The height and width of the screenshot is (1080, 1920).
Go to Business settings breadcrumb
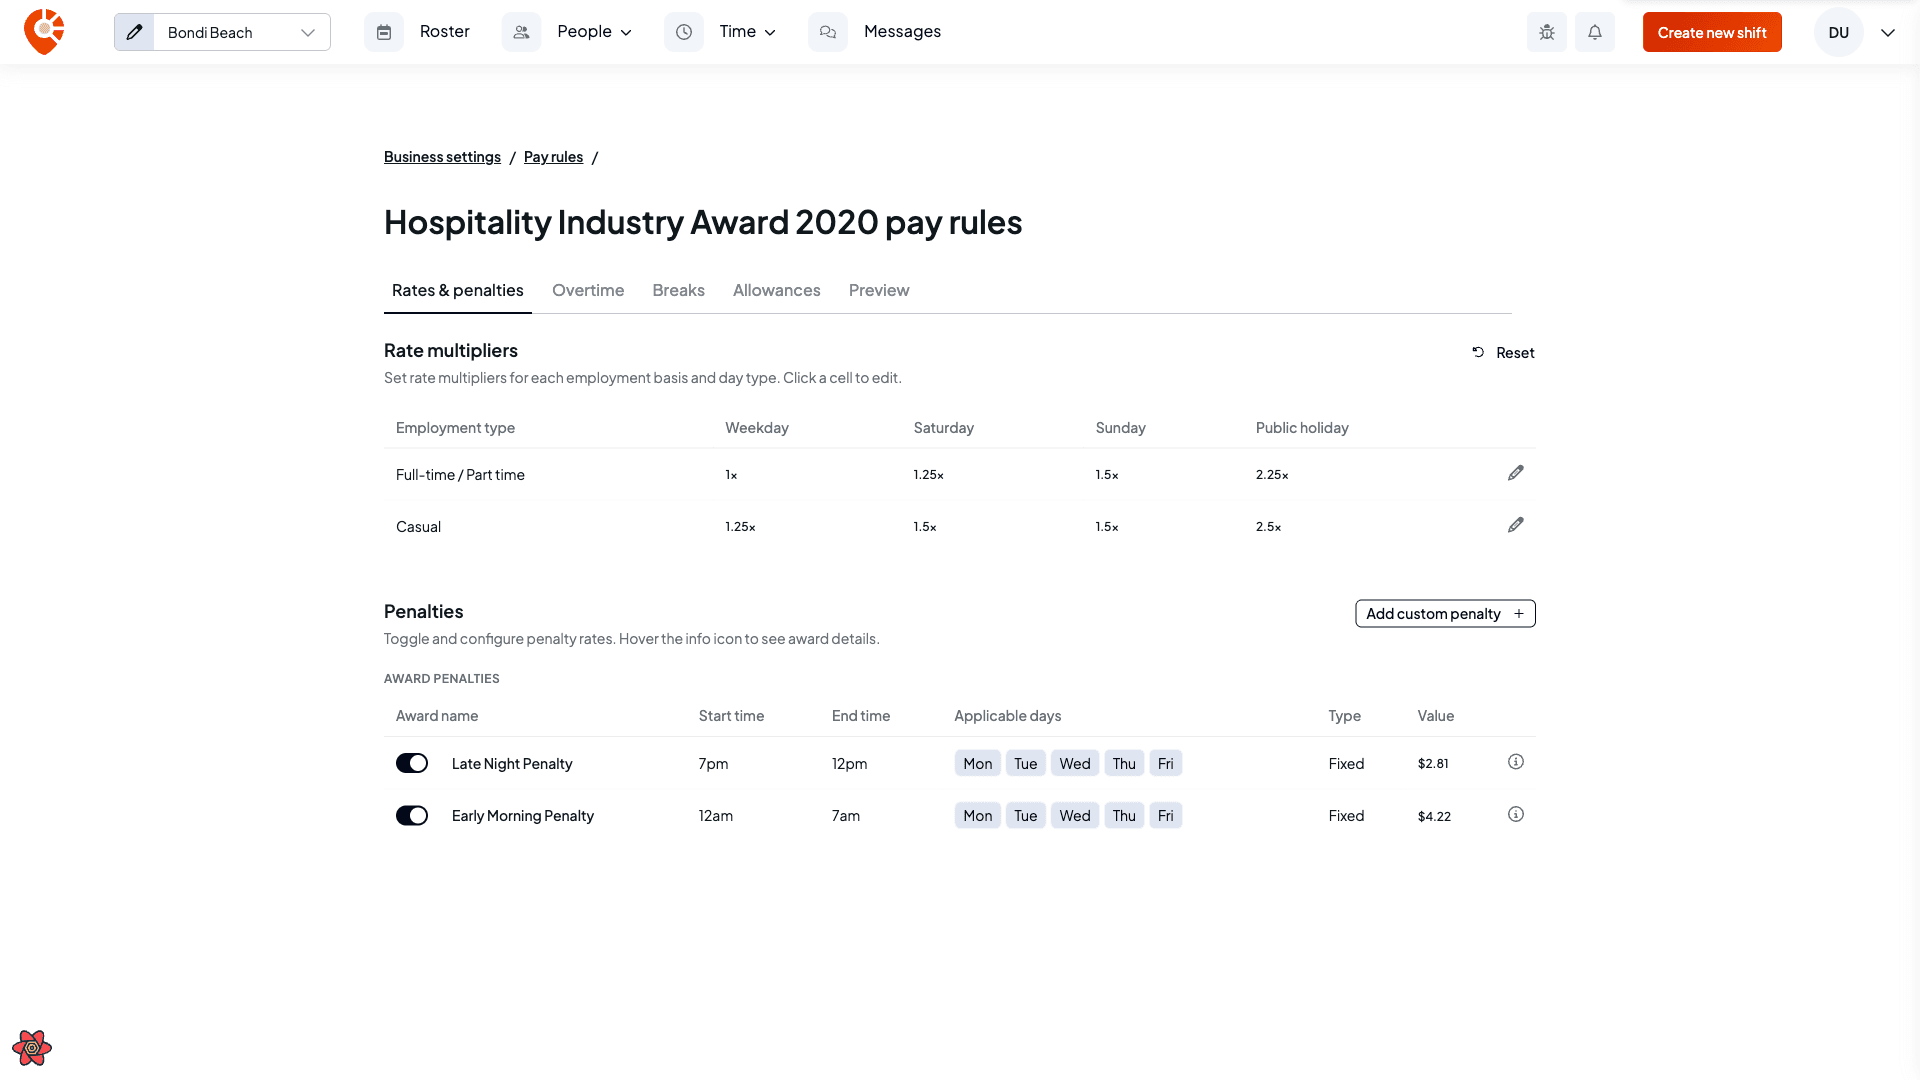pos(442,157)
